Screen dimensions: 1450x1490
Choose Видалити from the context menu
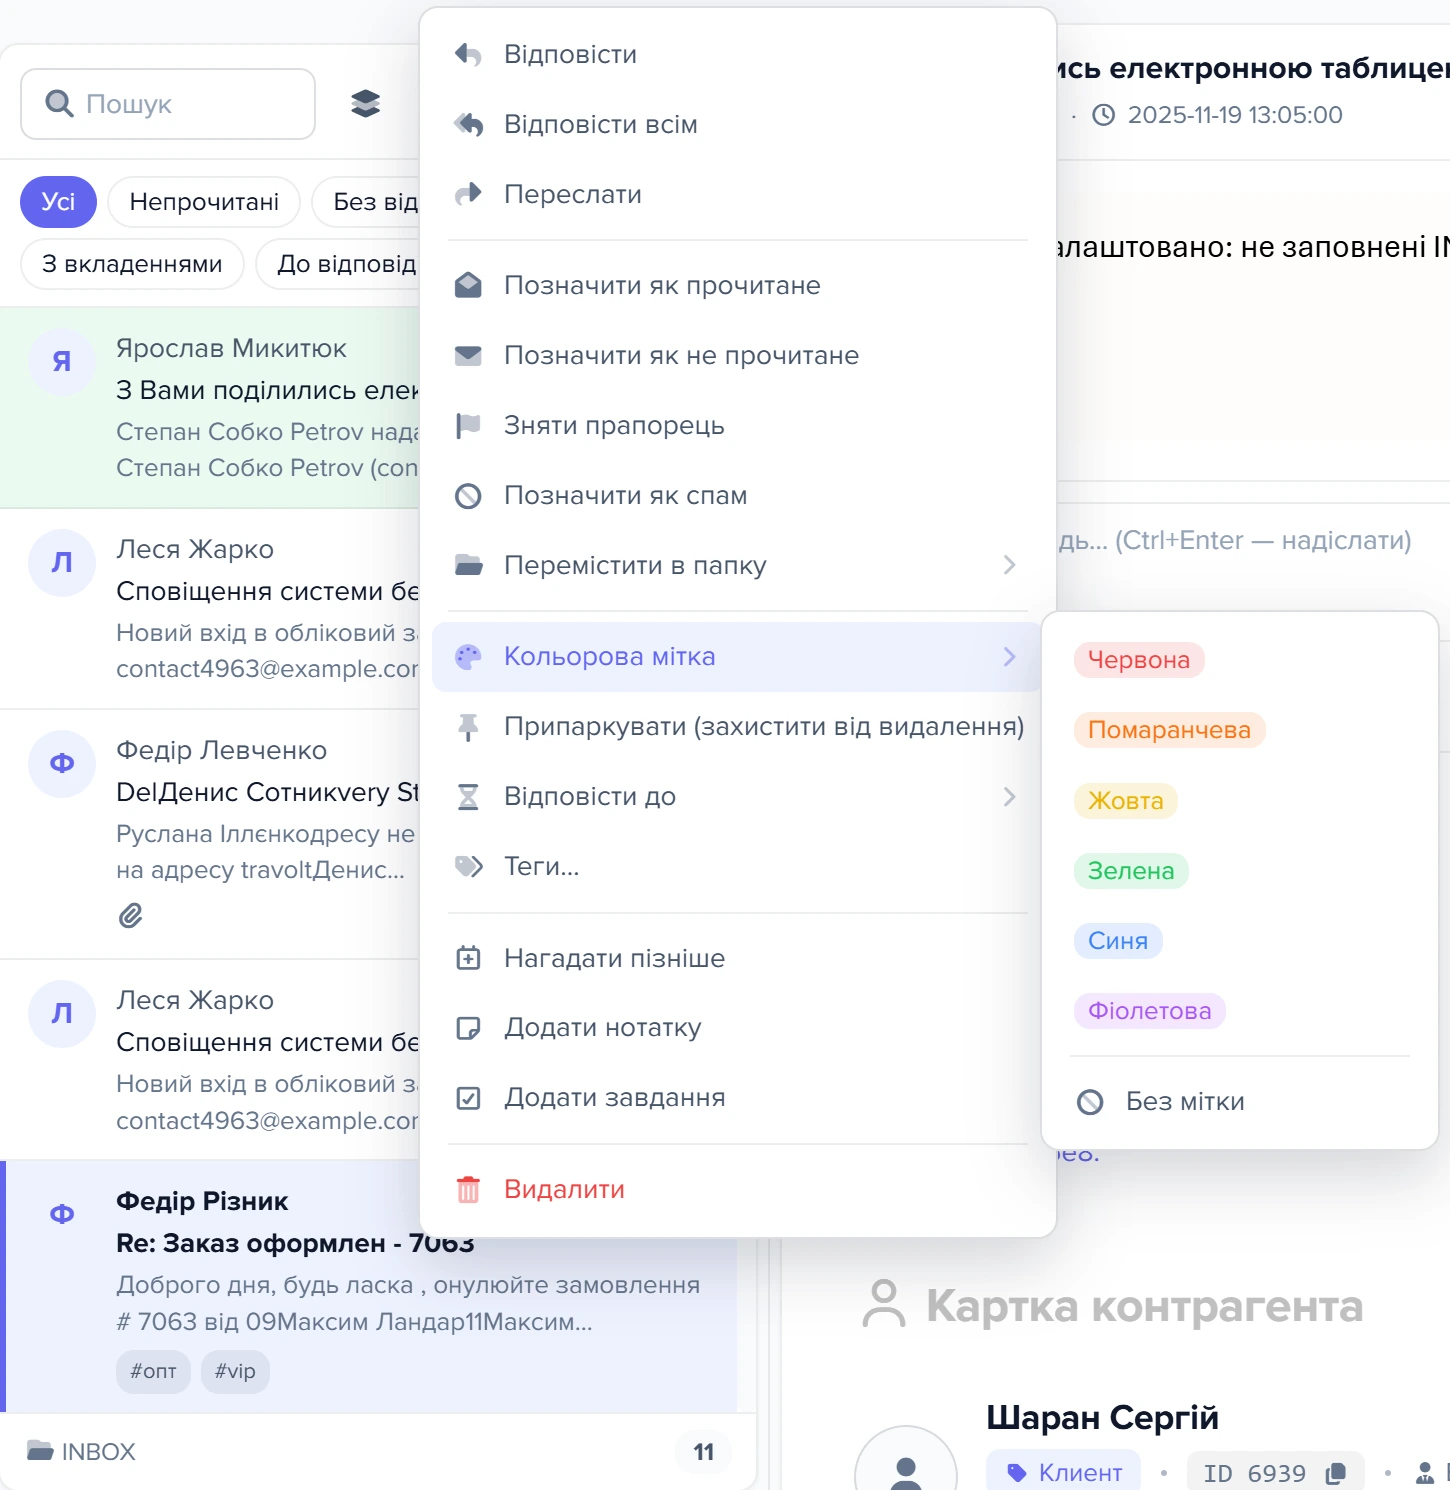738,1189
